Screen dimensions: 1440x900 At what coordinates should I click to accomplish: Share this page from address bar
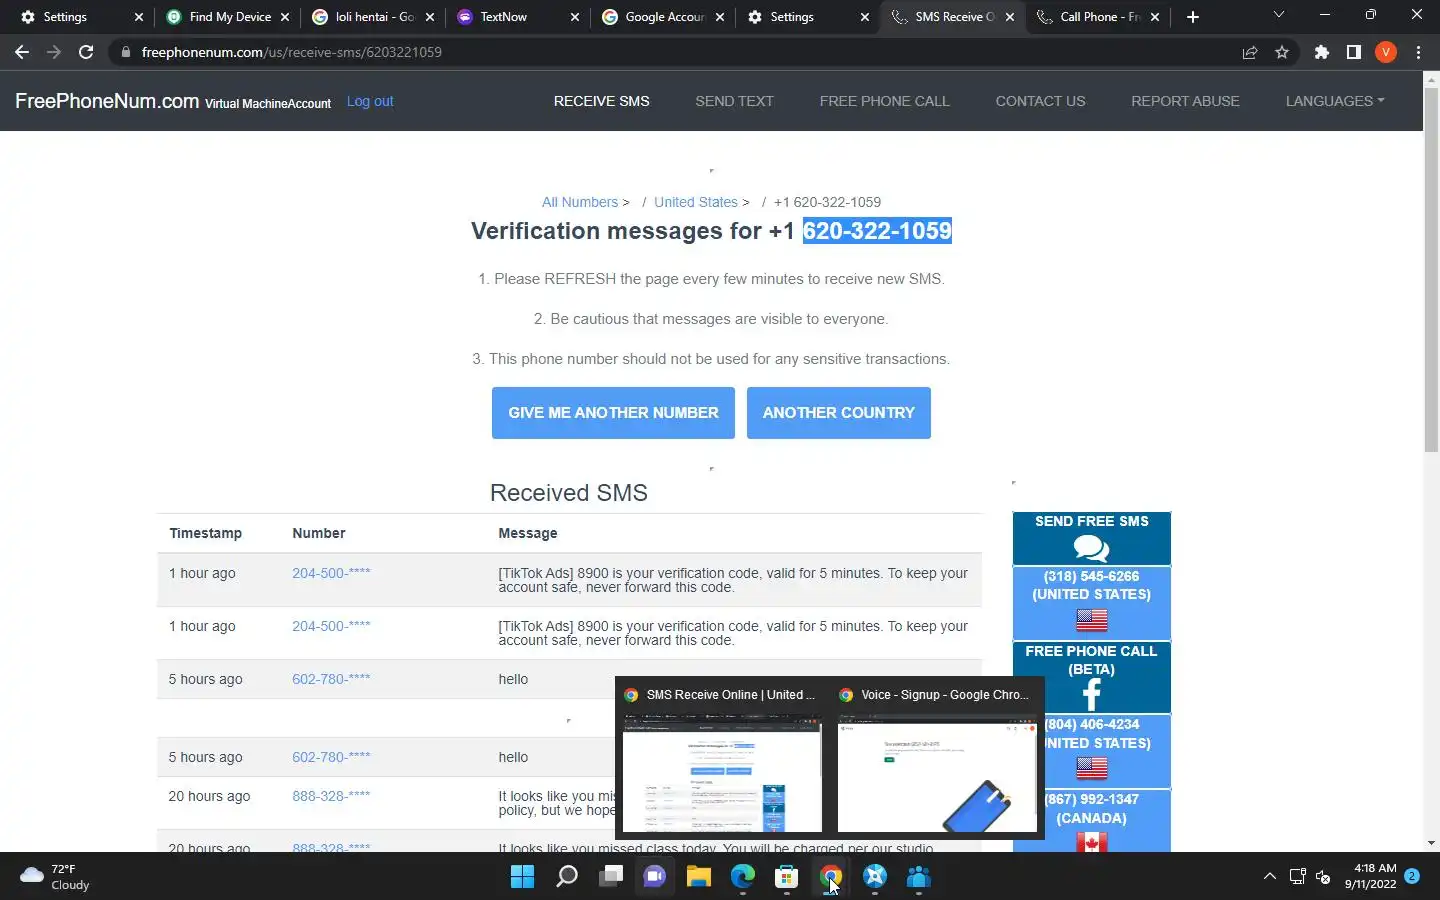tap(1250, 52)
